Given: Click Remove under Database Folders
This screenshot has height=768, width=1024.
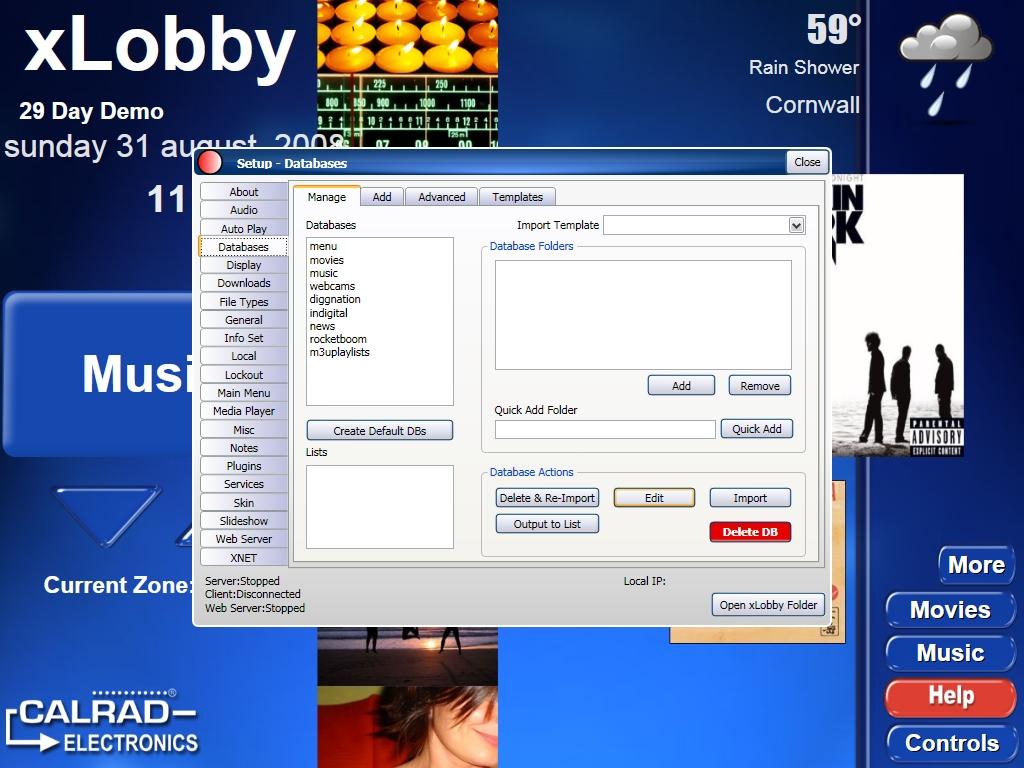Looking at the screenshot, I should (x=760, y=385).
